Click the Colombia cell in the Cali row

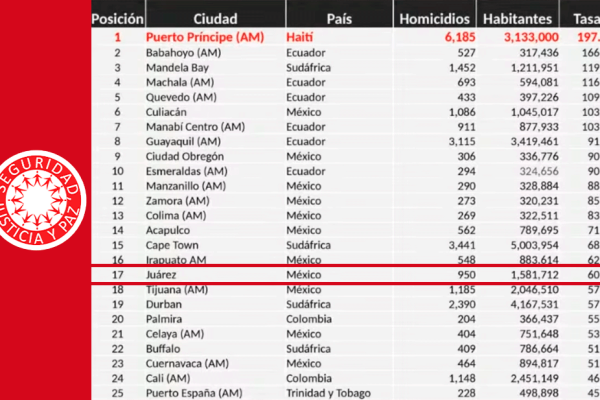click(311, 378)
